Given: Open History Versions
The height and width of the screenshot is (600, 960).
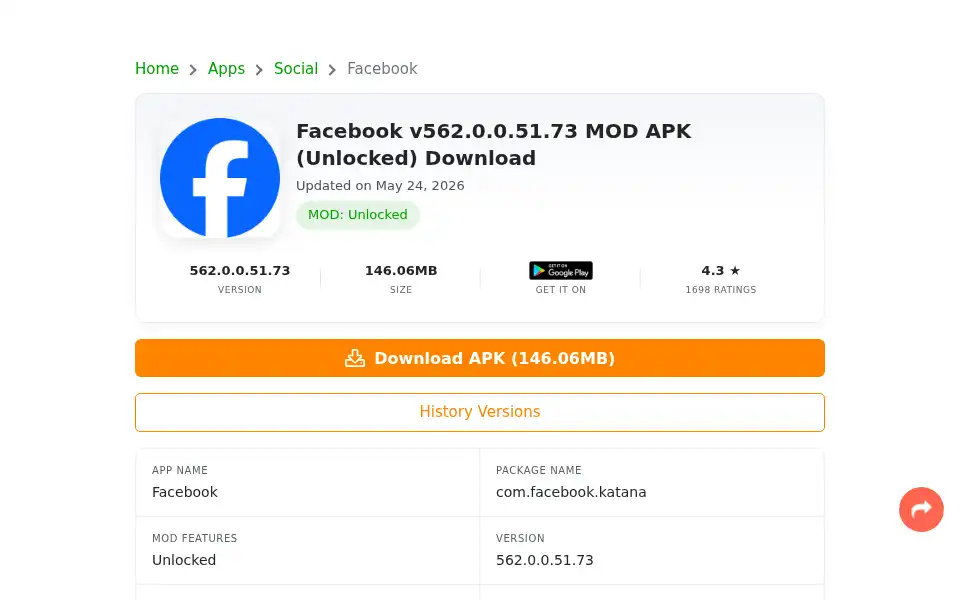Looking at the screenshot, I should click(479, 412).
